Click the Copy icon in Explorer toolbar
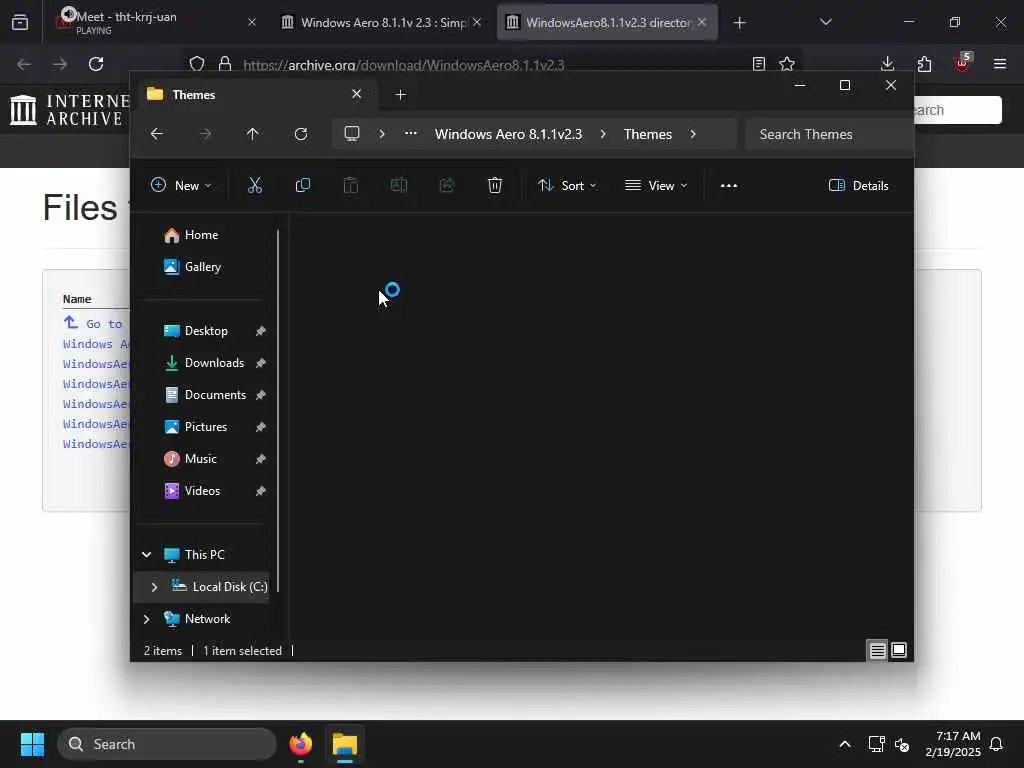The image size is (1024, 768). pyautogui.click(x=302, y=185)
